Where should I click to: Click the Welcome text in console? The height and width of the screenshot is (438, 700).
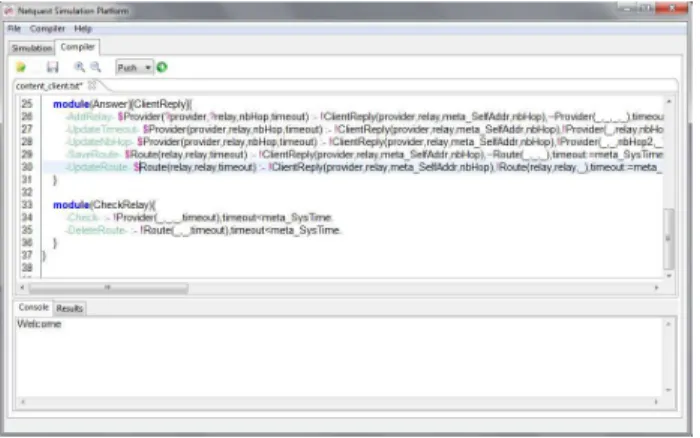point(39,324)
